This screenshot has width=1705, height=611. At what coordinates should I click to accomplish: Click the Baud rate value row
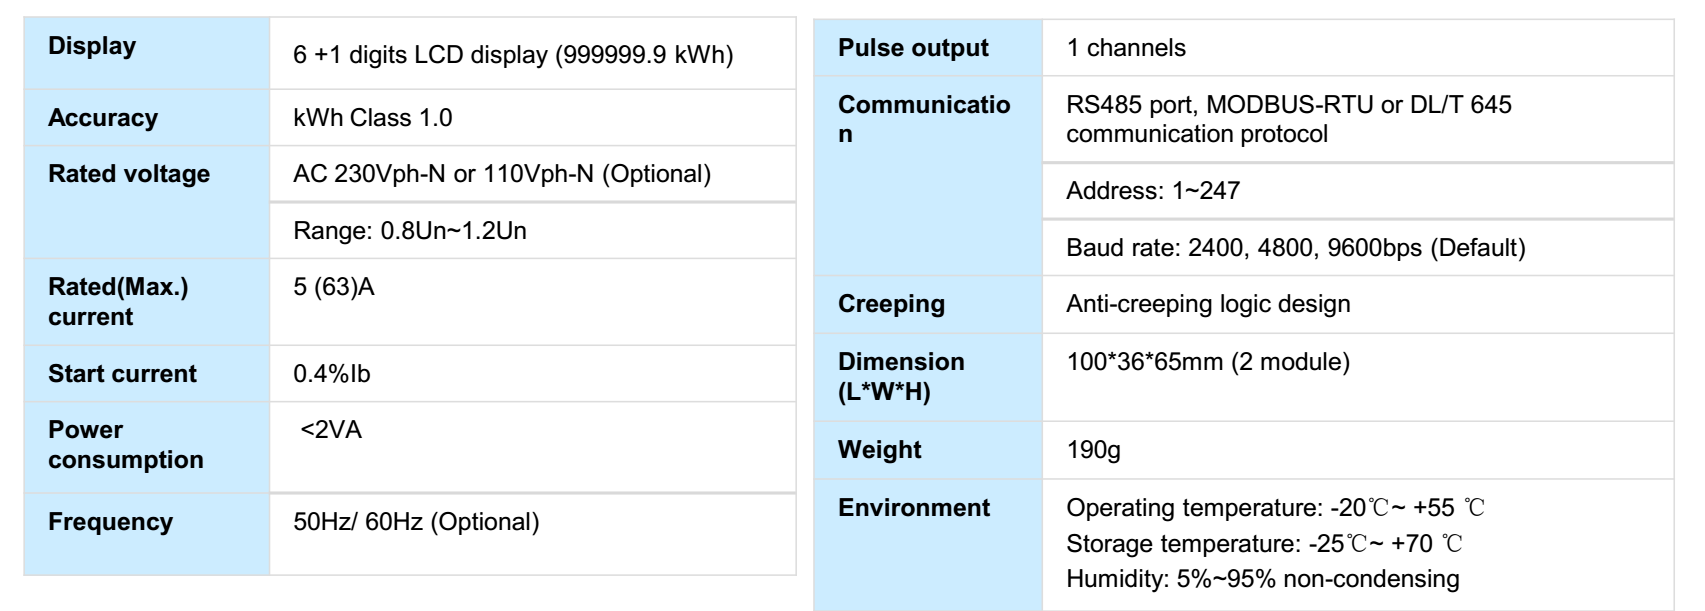[x=1296, y=248]
